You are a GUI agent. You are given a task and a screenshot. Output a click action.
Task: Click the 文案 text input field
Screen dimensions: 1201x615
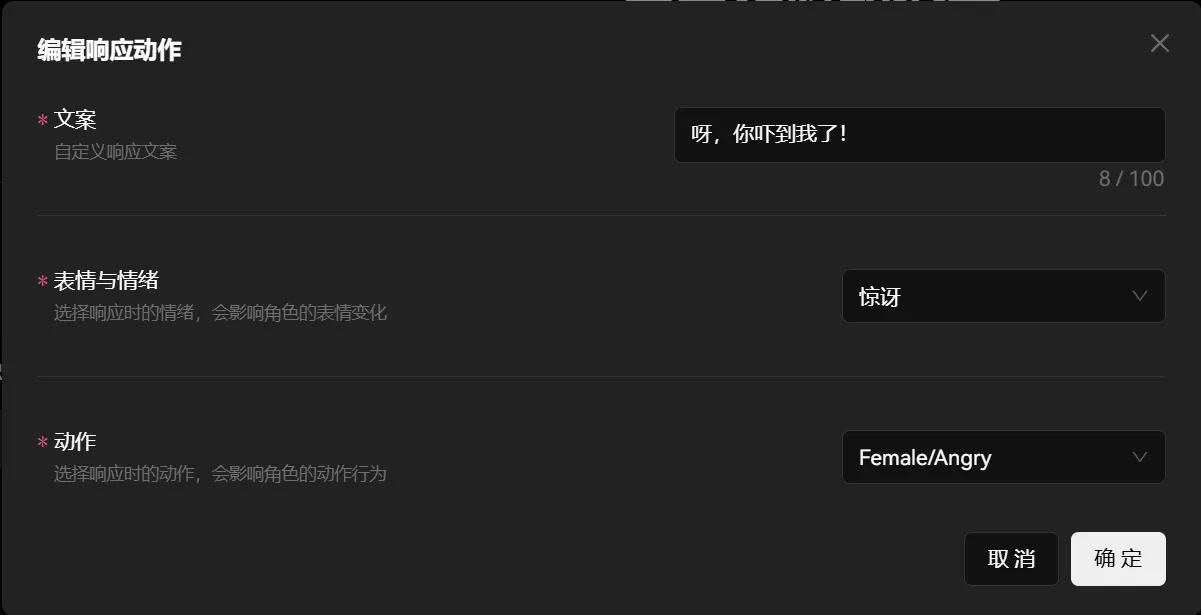tap(920, 135)
